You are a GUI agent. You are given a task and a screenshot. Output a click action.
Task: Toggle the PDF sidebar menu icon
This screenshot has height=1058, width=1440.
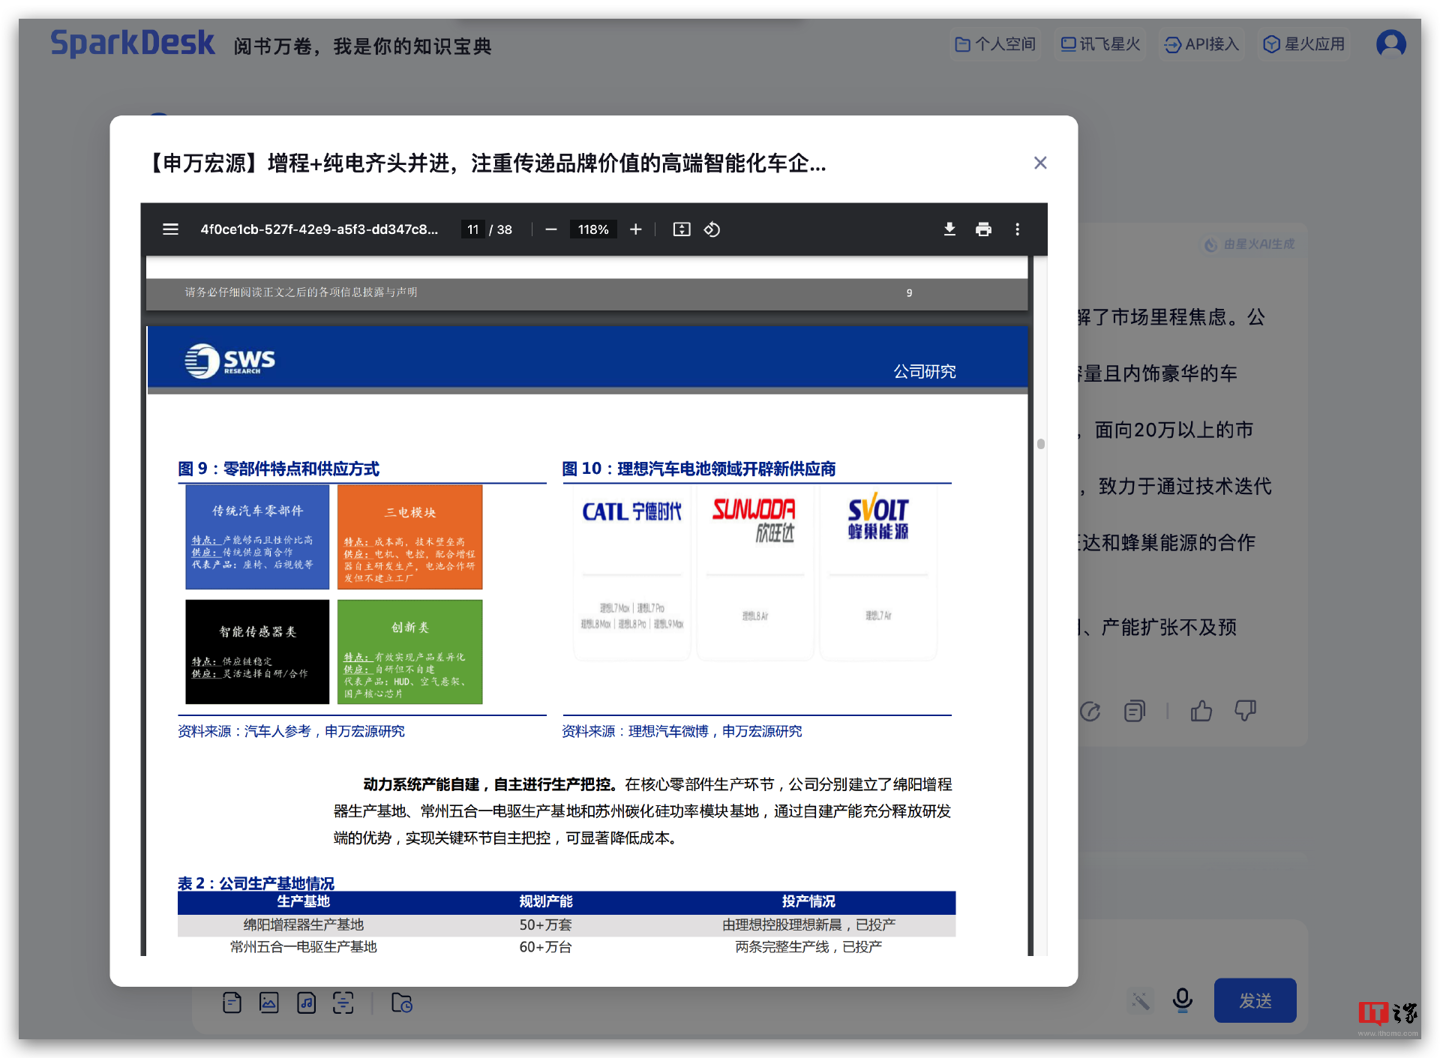[x=171, y=230]
